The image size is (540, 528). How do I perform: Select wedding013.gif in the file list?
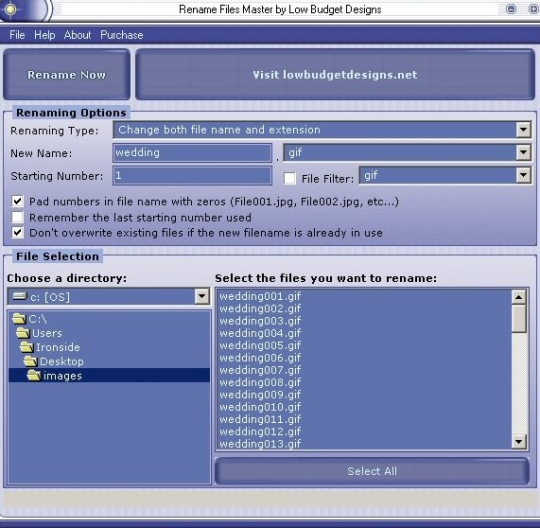click(364, 443)
